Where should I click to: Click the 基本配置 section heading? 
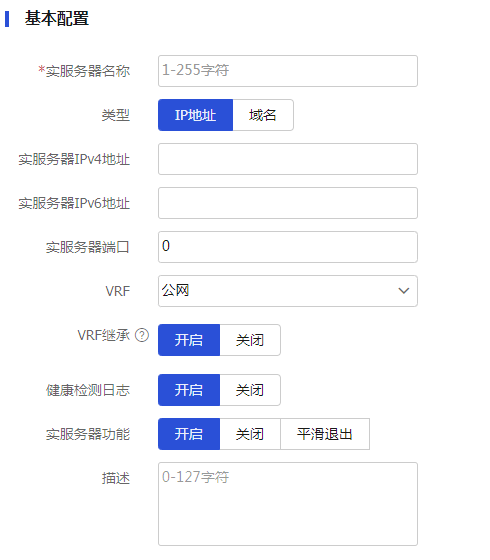click(x=56, y=19)
